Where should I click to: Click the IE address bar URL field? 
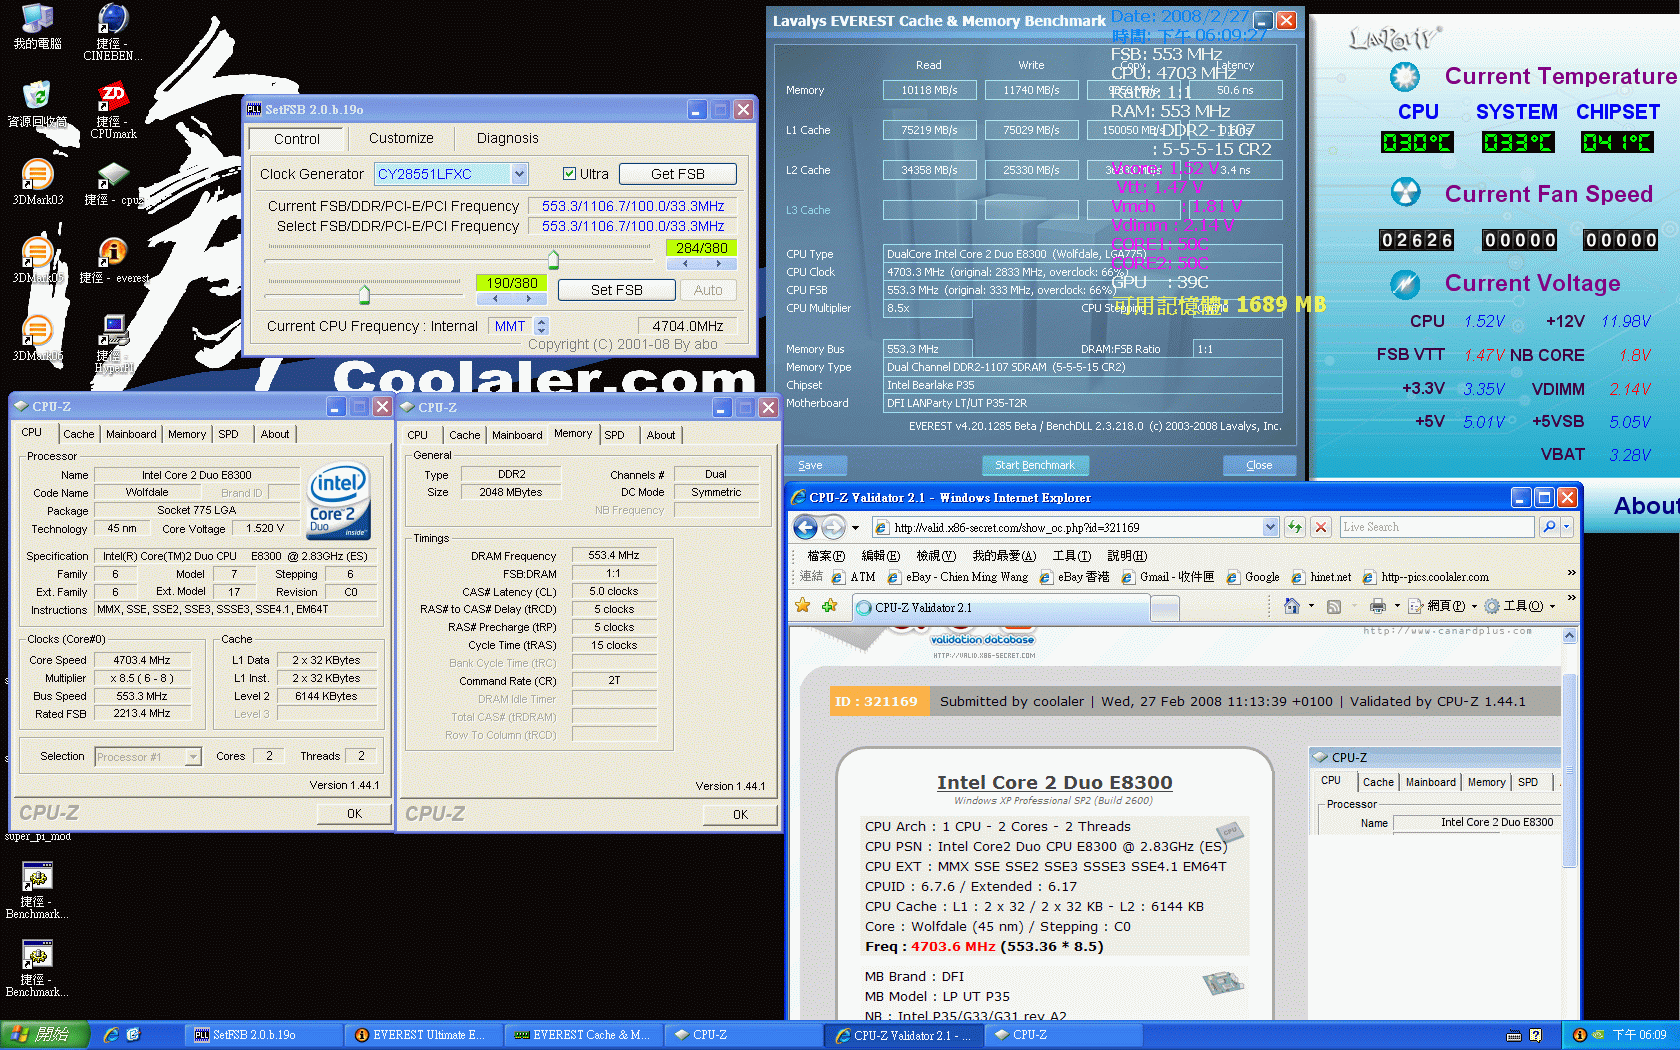1075,527
